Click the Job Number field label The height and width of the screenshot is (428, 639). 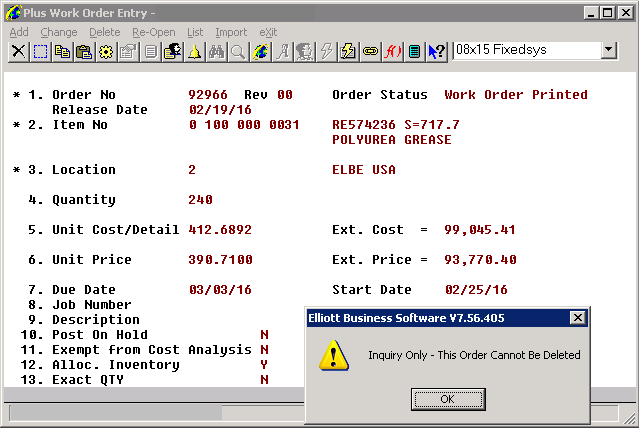tap(92, 304)
